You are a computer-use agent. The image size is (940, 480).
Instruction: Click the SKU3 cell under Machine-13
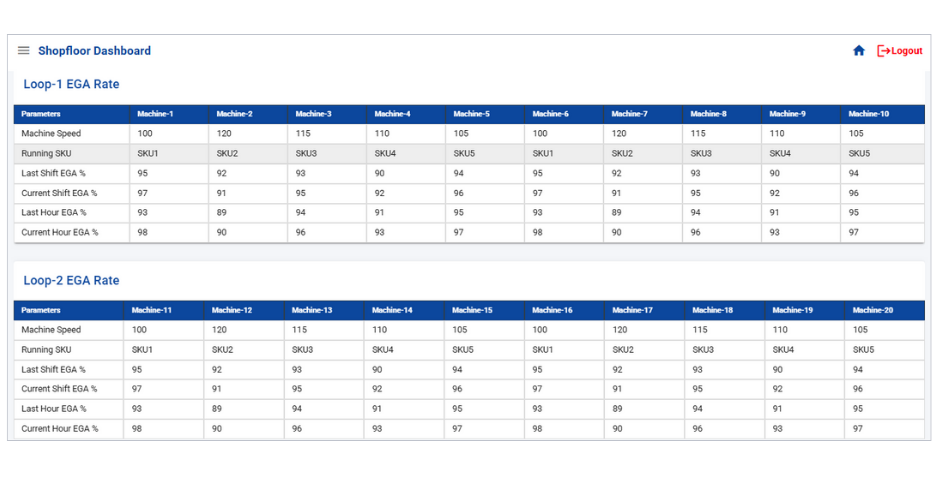point(302,349)
